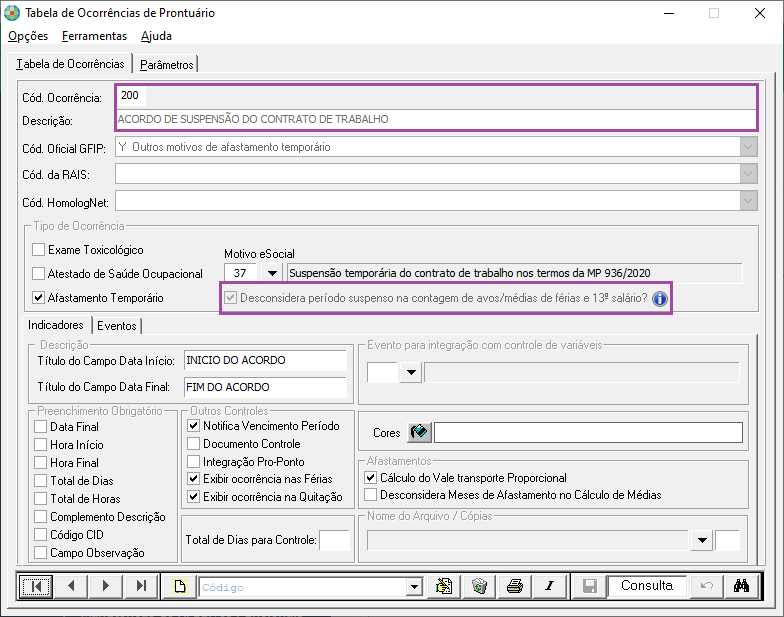Click the Cores text field
The height and width of the screenshot is (617, 784).
point(588,432)
